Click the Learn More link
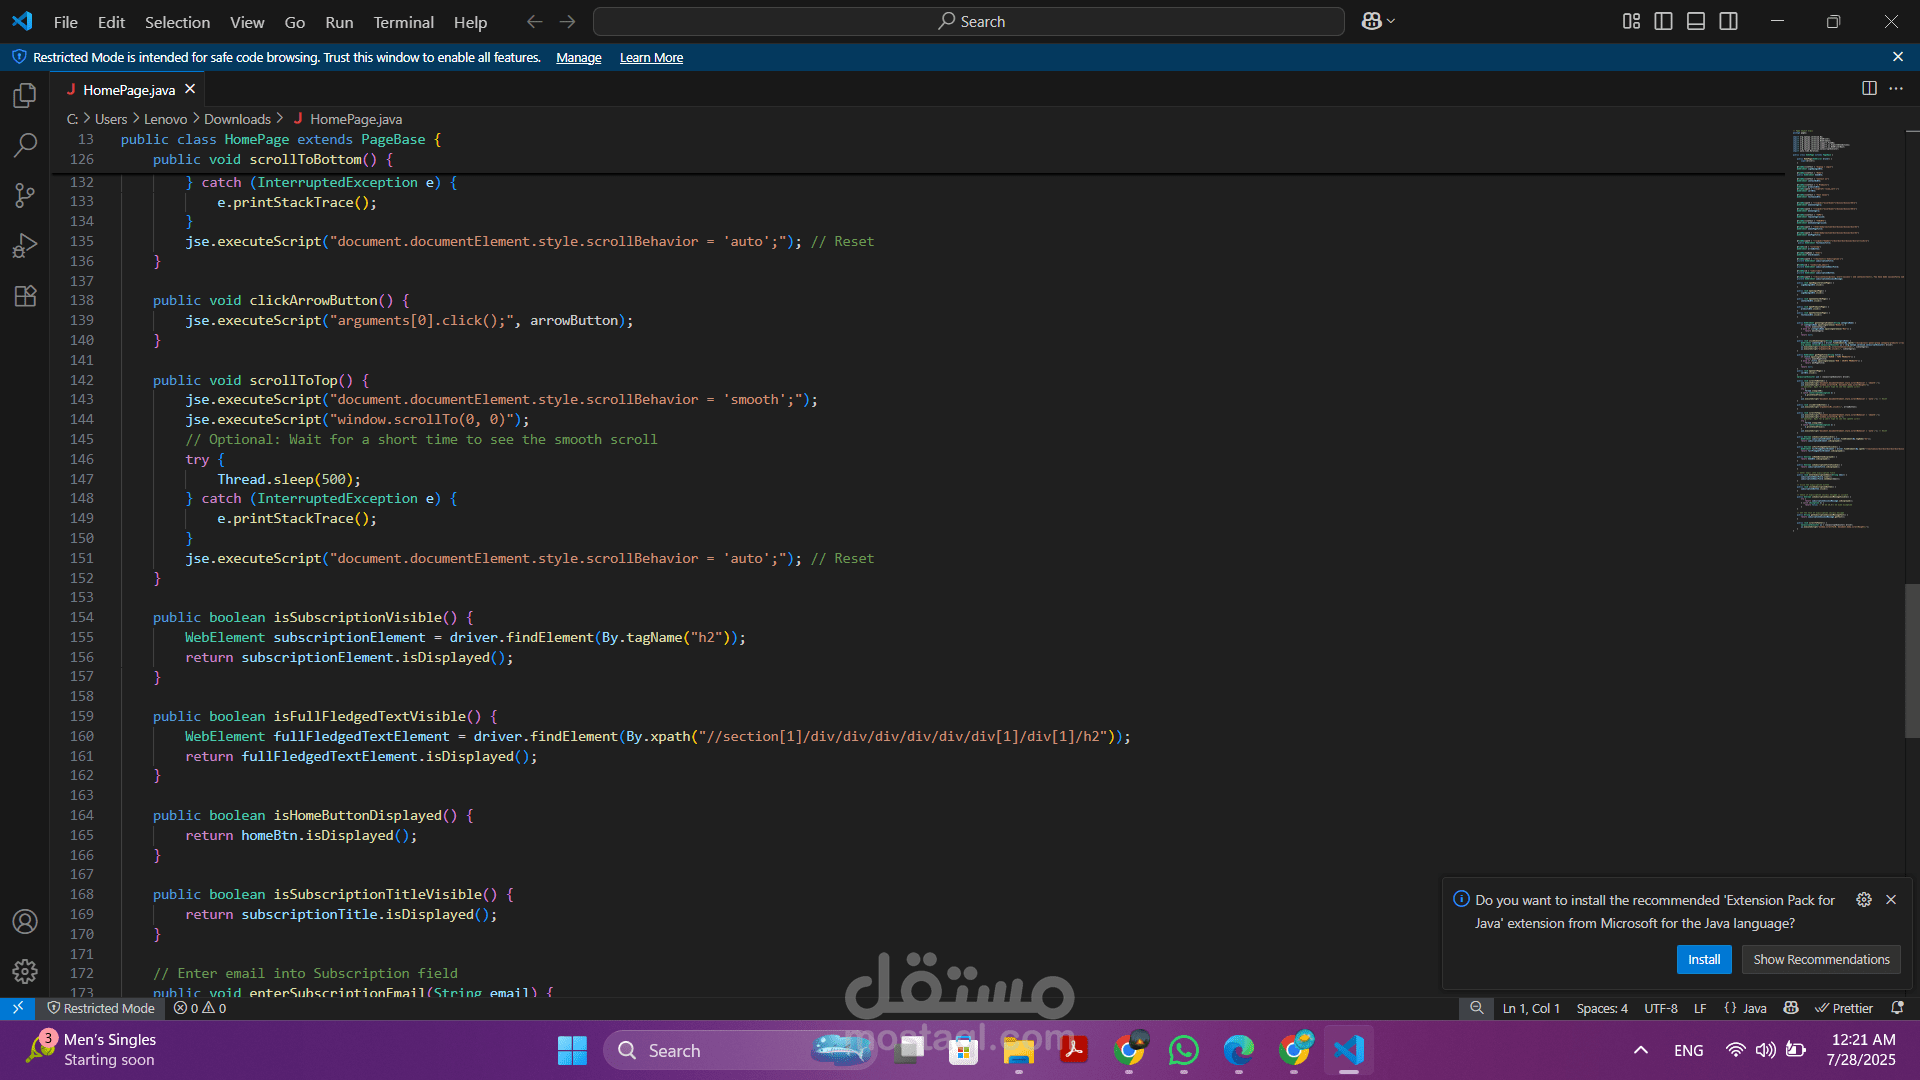Image resolution: width=1920 pixels, height=1080 pixels. point(651,58)
